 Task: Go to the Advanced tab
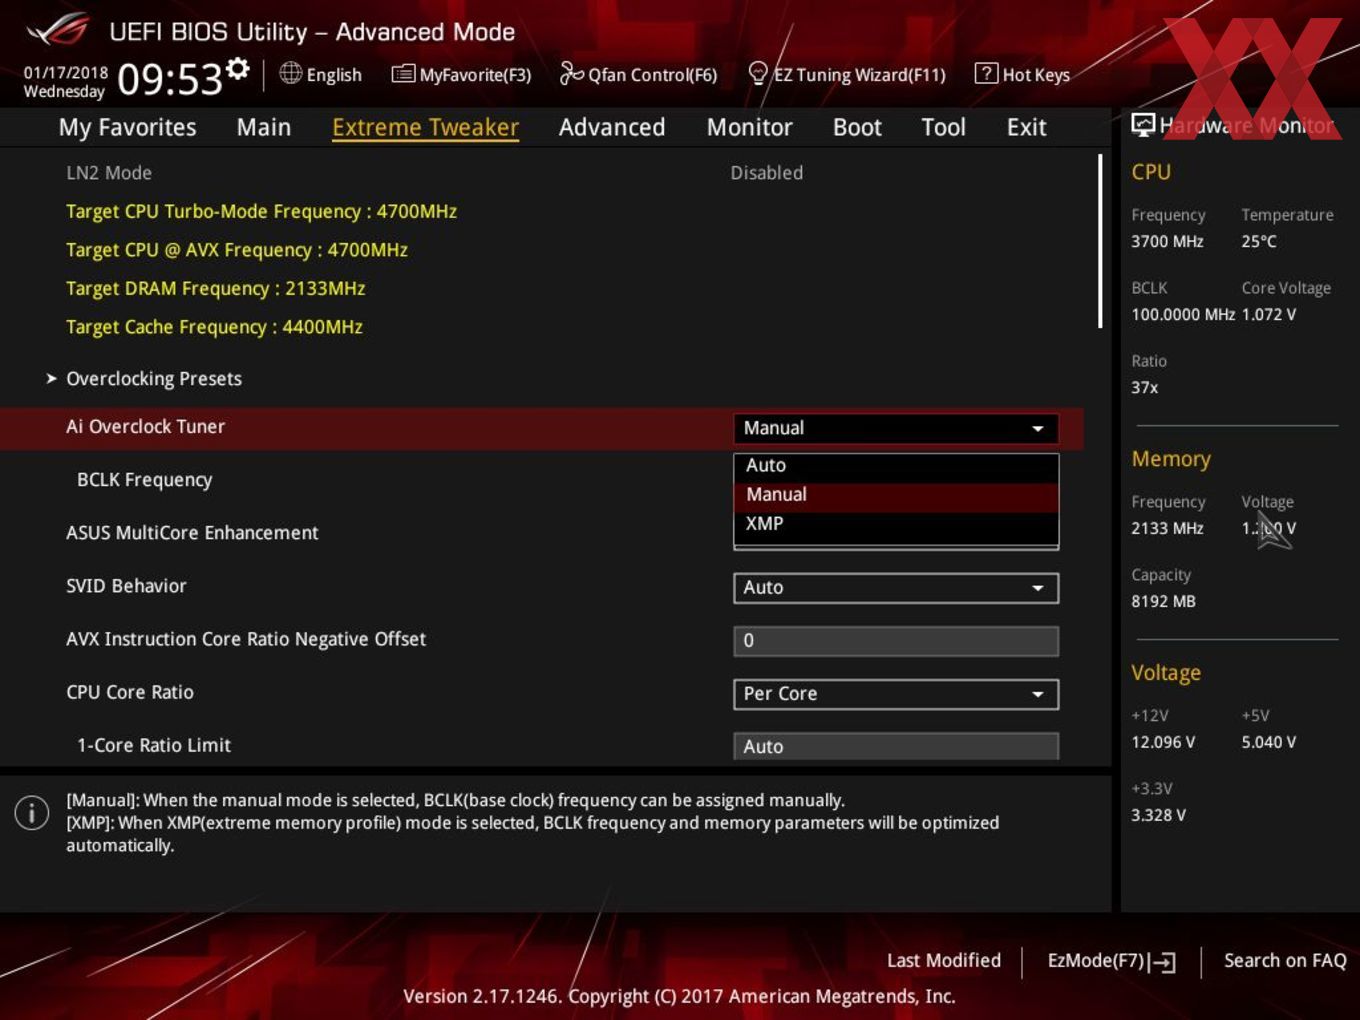(x=612, y=127)
